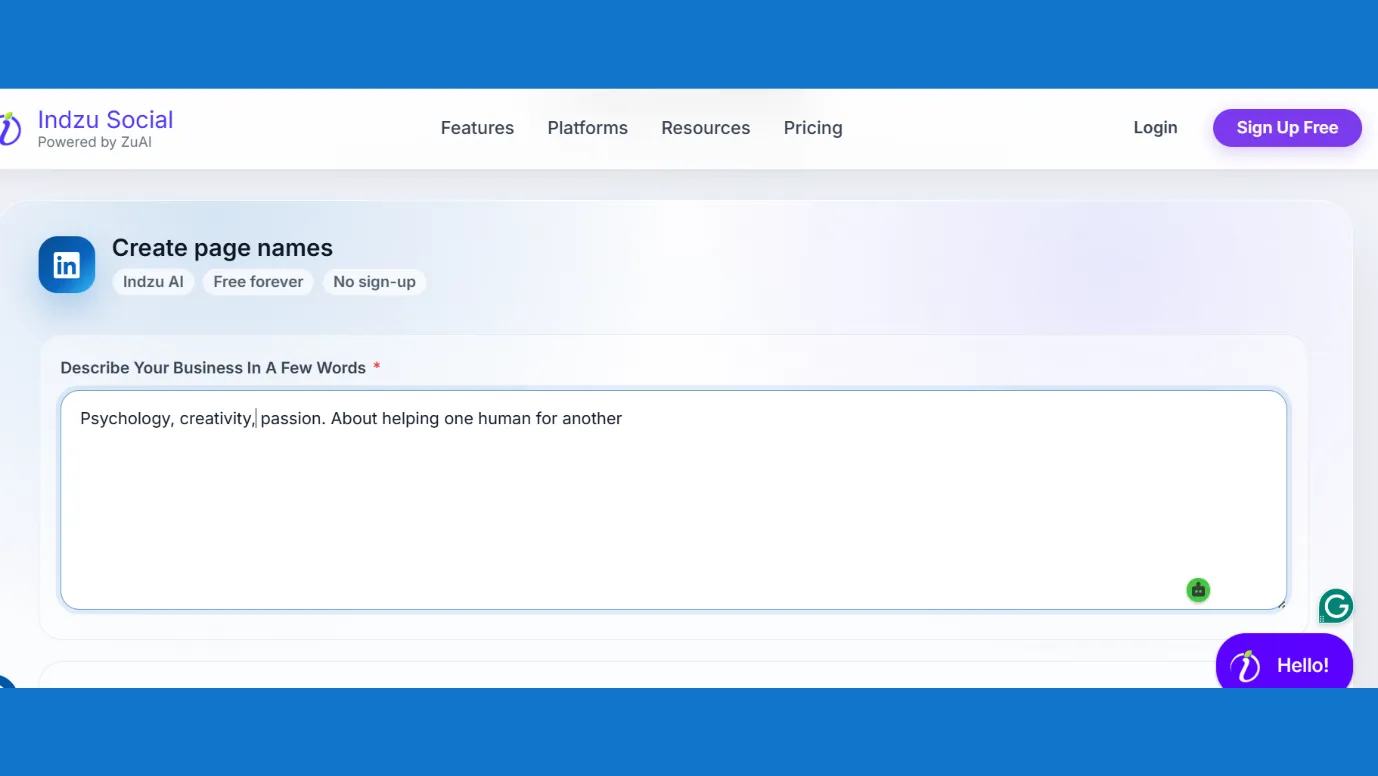Click the Indzu AI tag
The height and width of the screenshot is (776, 1378).
(x=153, y=282)
